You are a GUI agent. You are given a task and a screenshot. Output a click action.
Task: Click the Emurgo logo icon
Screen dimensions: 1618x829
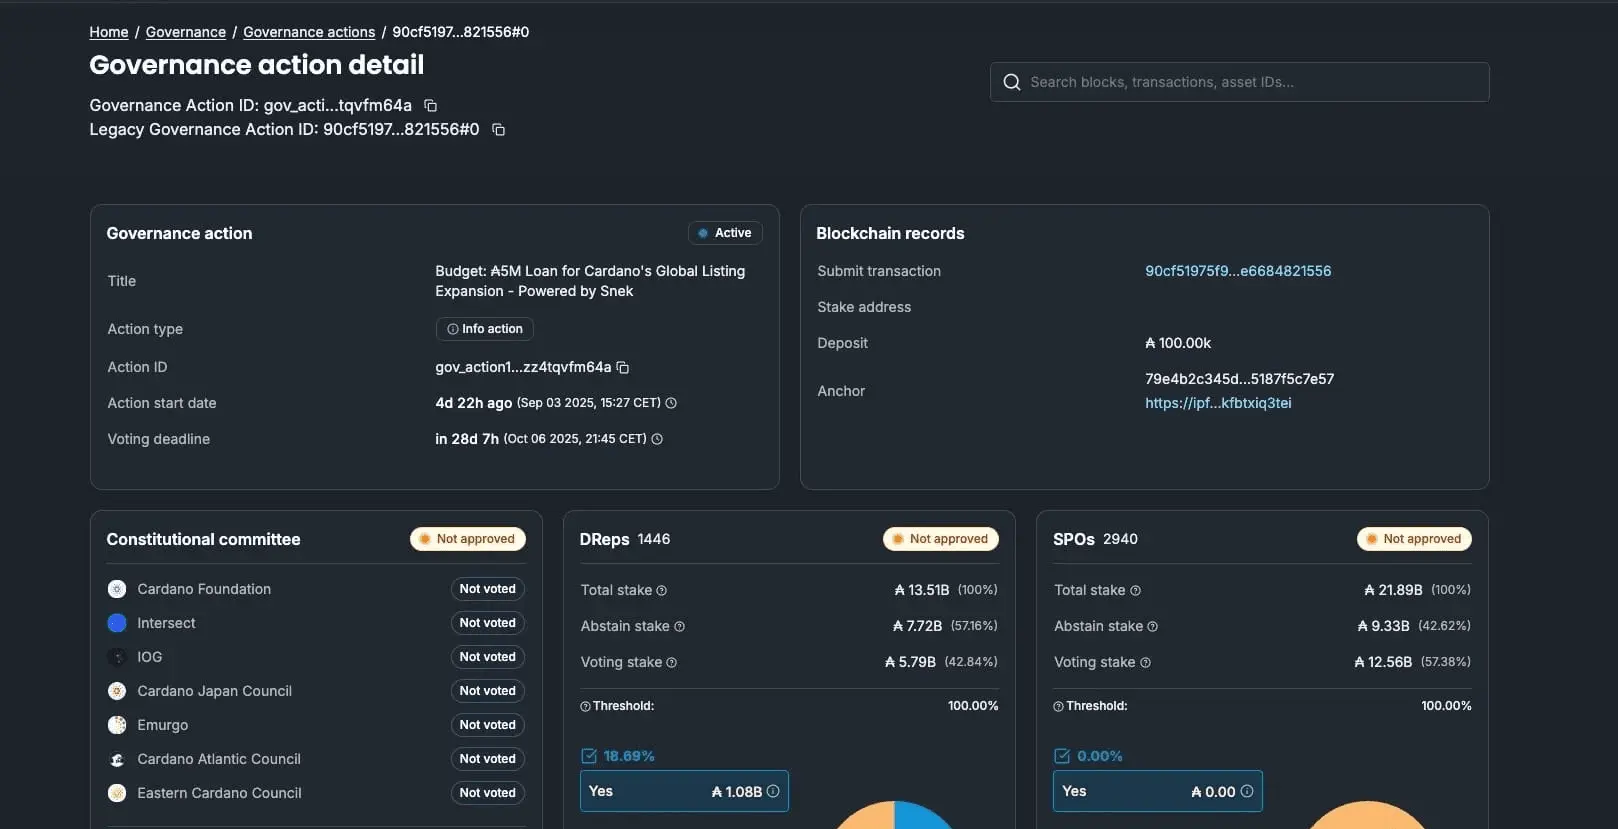[x=117, y=725]
